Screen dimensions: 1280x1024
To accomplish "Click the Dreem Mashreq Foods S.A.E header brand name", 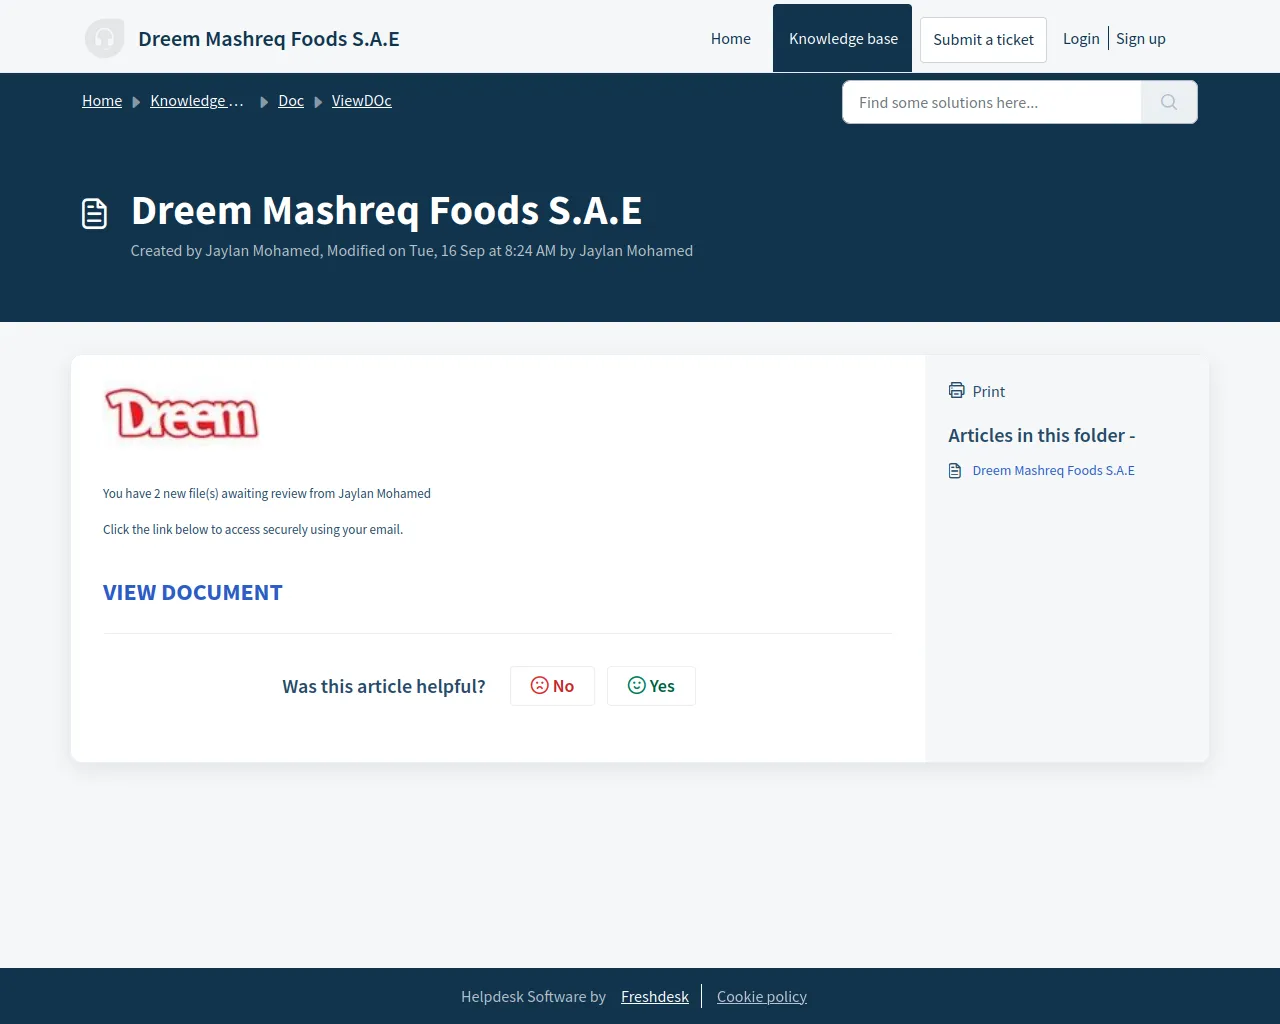I will point(269,39).
